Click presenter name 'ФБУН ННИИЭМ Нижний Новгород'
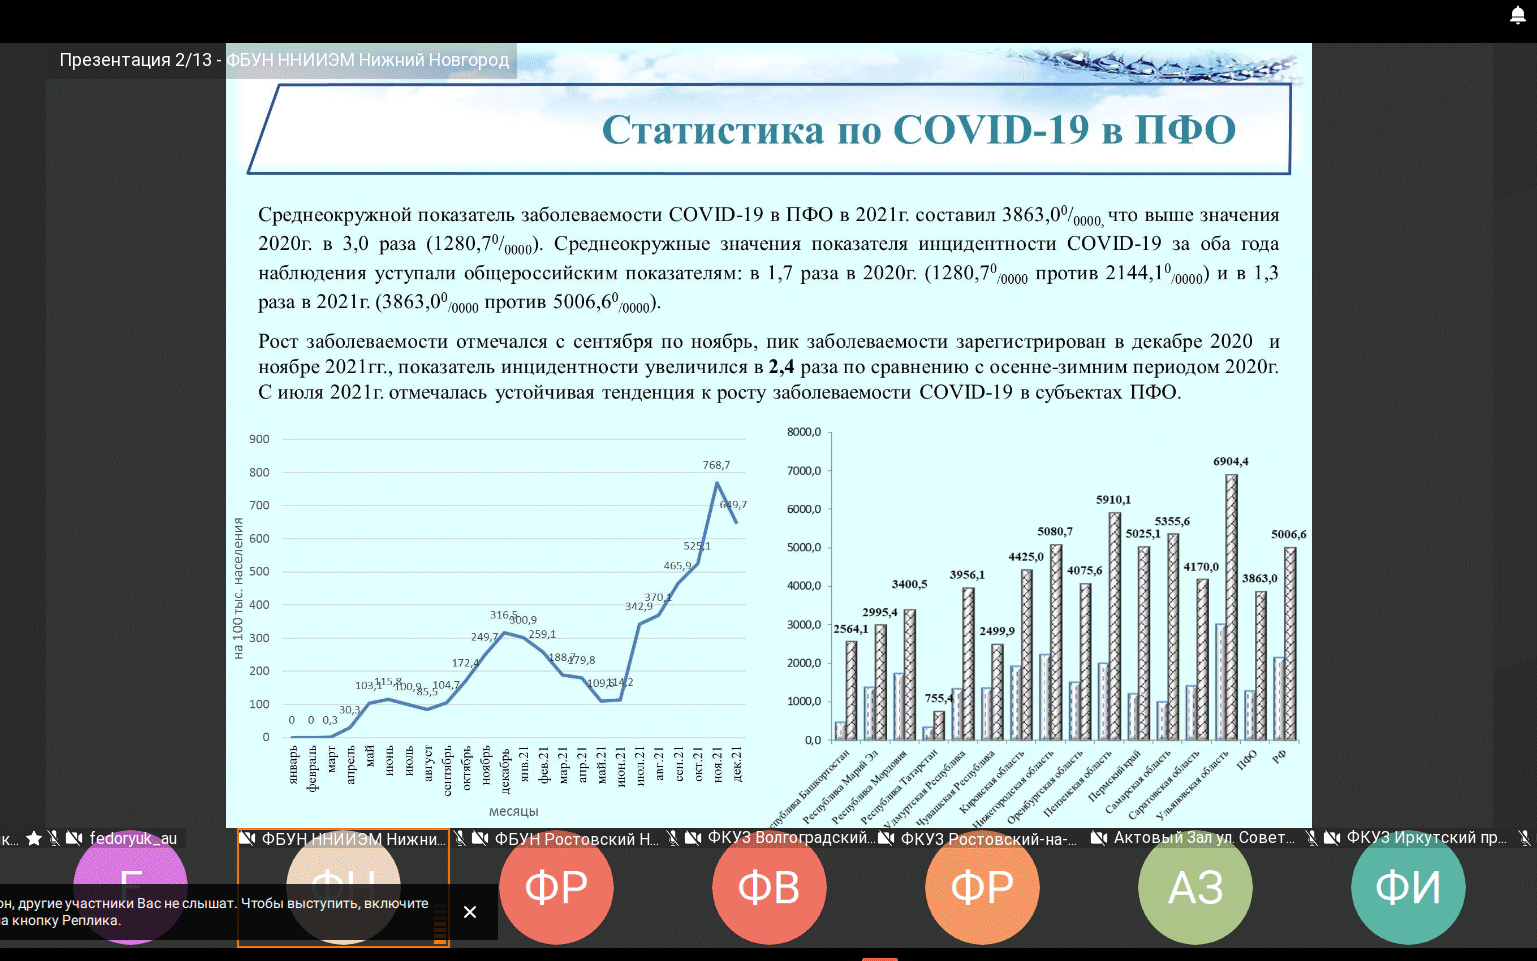The width and height of the screenshot is (1537, 961). point(367,60)
